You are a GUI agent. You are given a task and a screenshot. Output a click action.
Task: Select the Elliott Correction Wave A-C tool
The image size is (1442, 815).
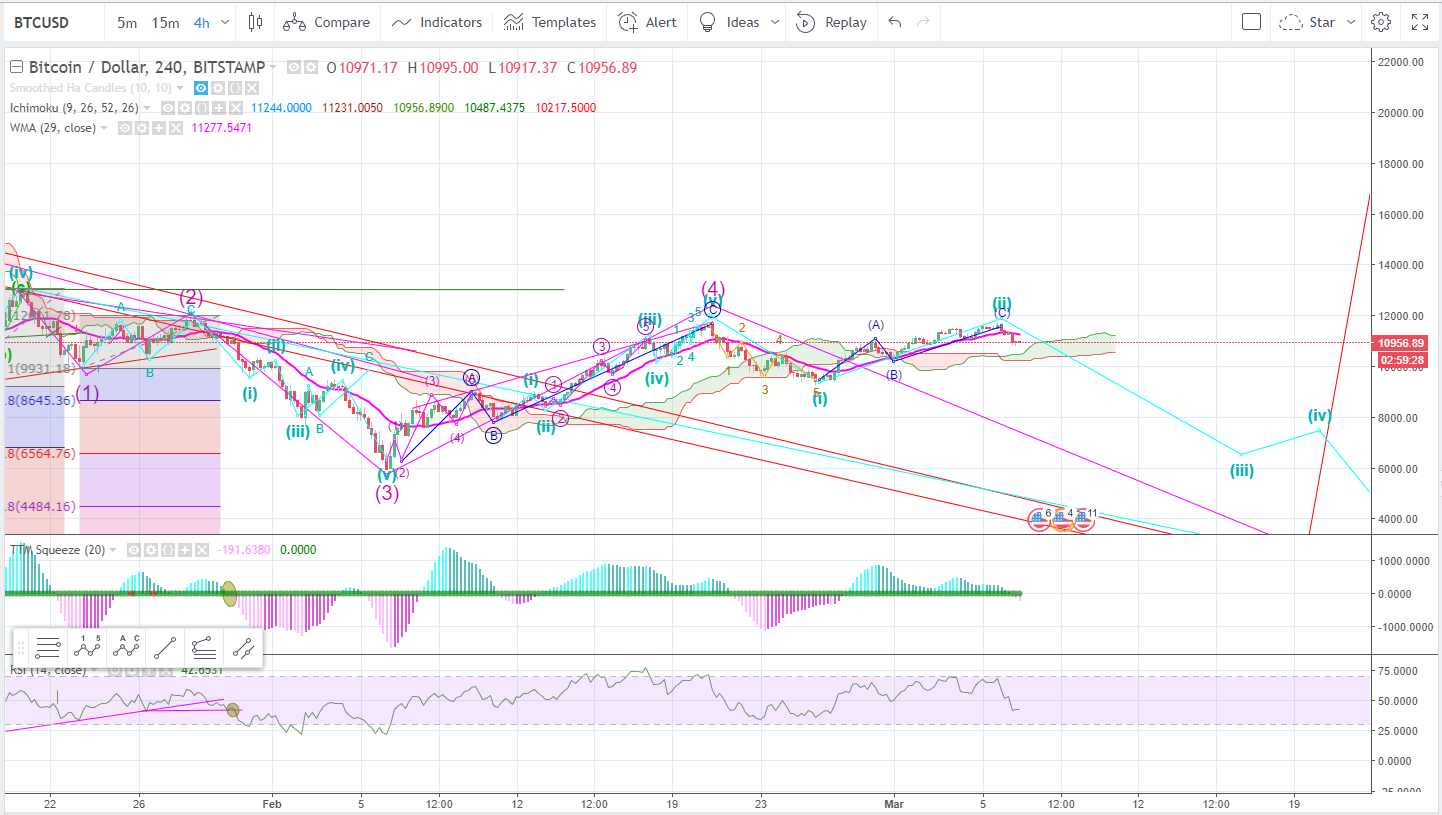pyautogui.click(x=126, y=648)
